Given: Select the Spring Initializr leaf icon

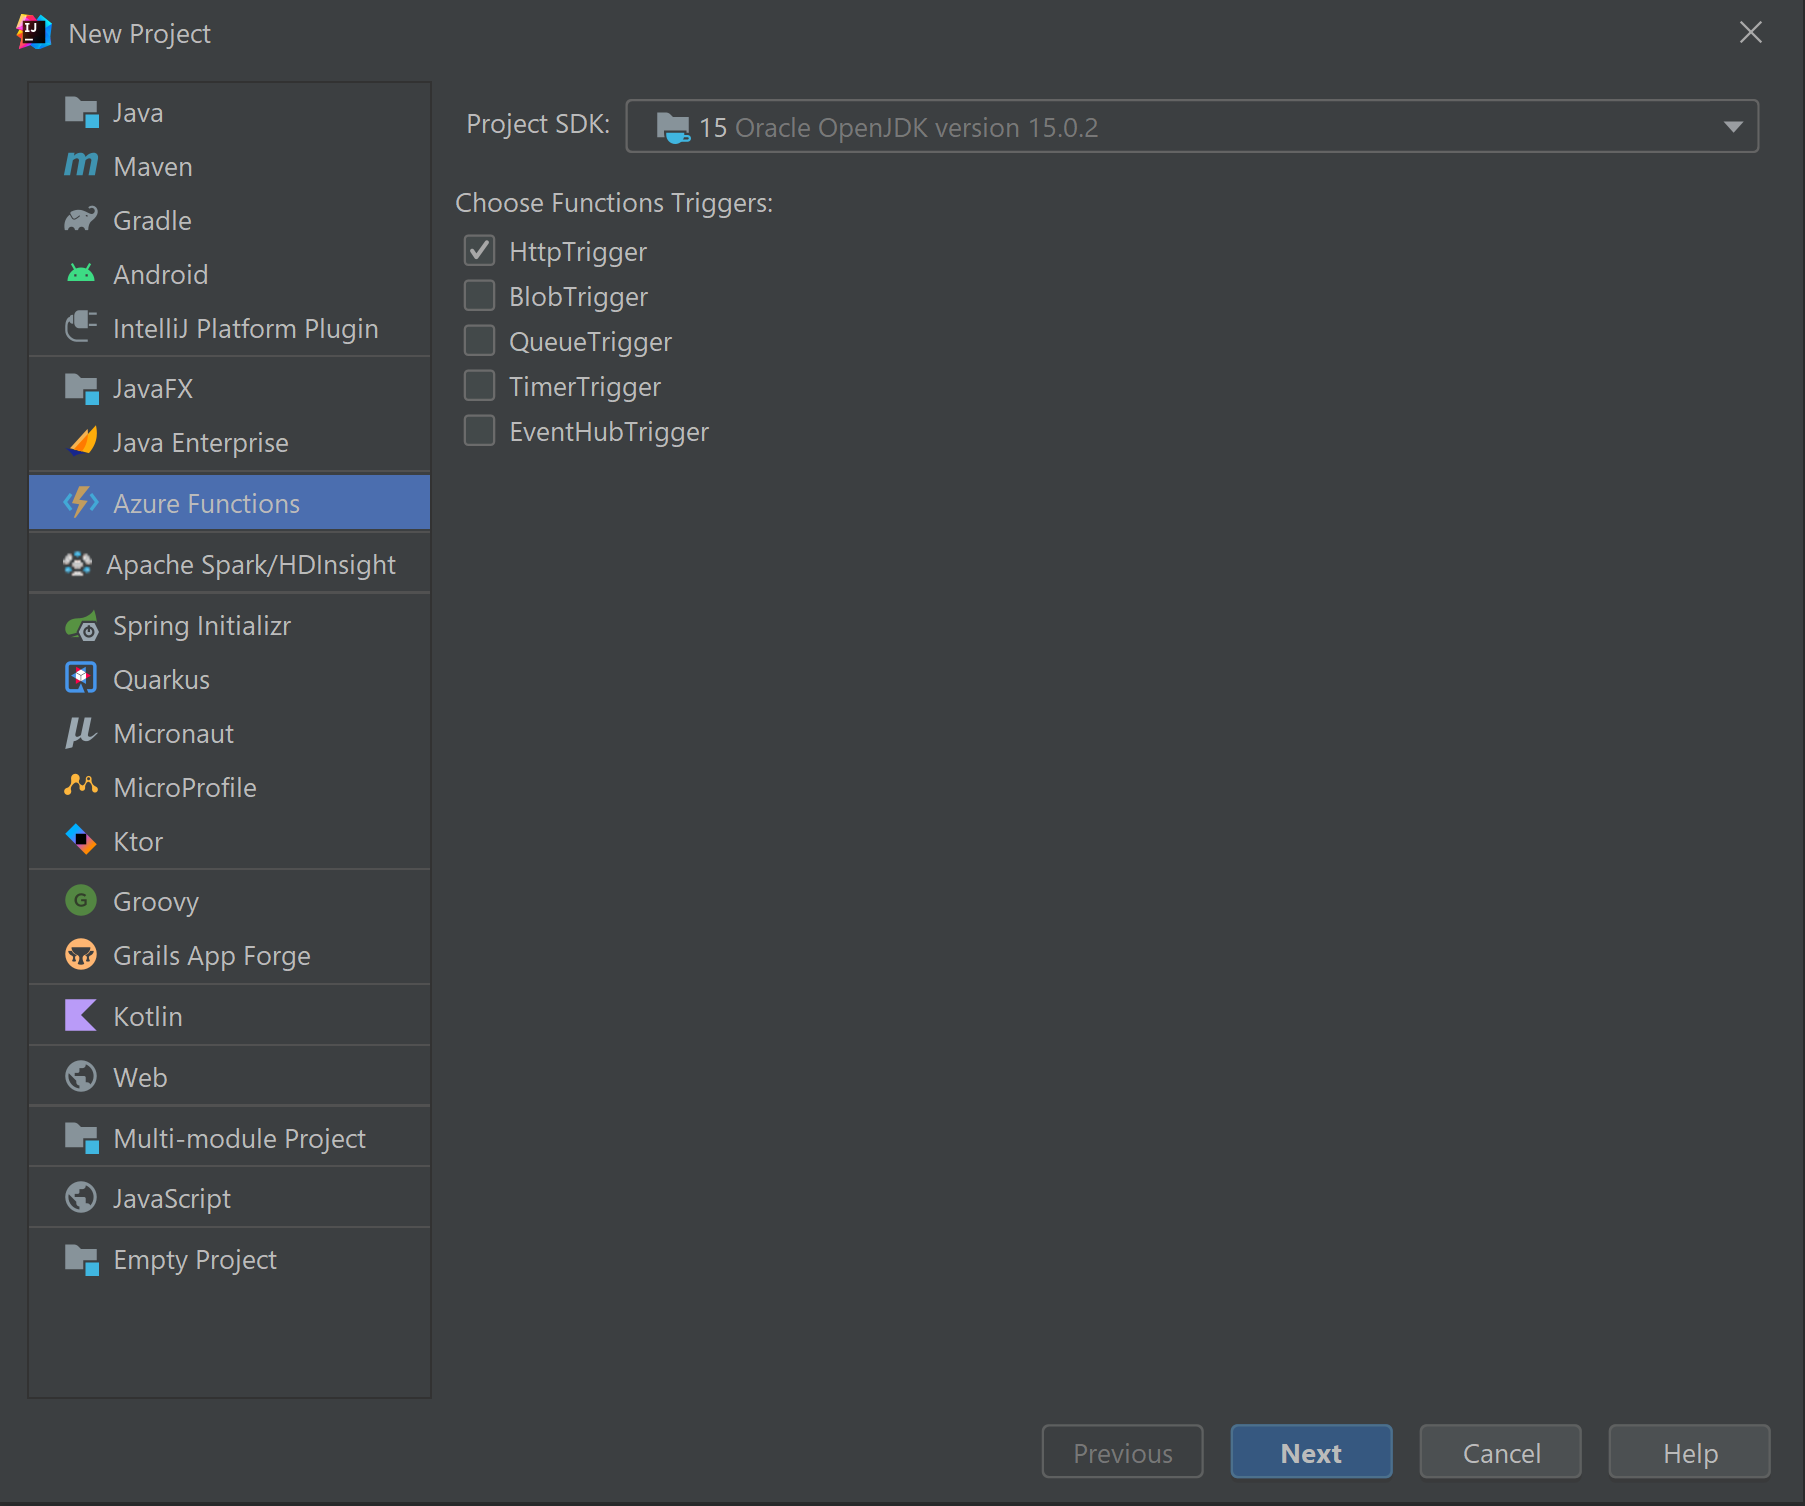Looking at the screenshot, I should coord(82,626).
